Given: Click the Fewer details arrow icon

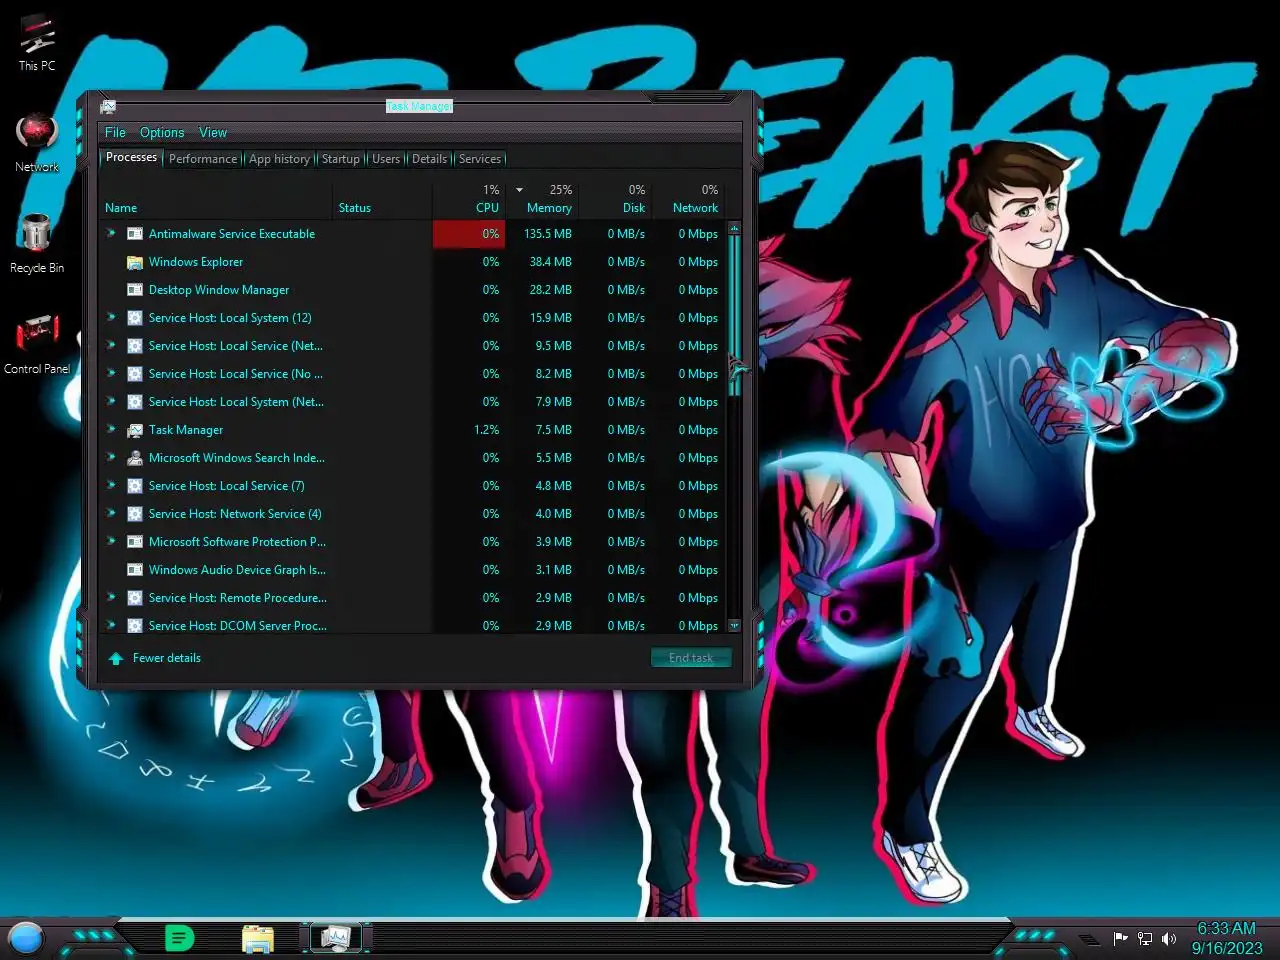Looking at the screenshot, I should click(116, 658).
